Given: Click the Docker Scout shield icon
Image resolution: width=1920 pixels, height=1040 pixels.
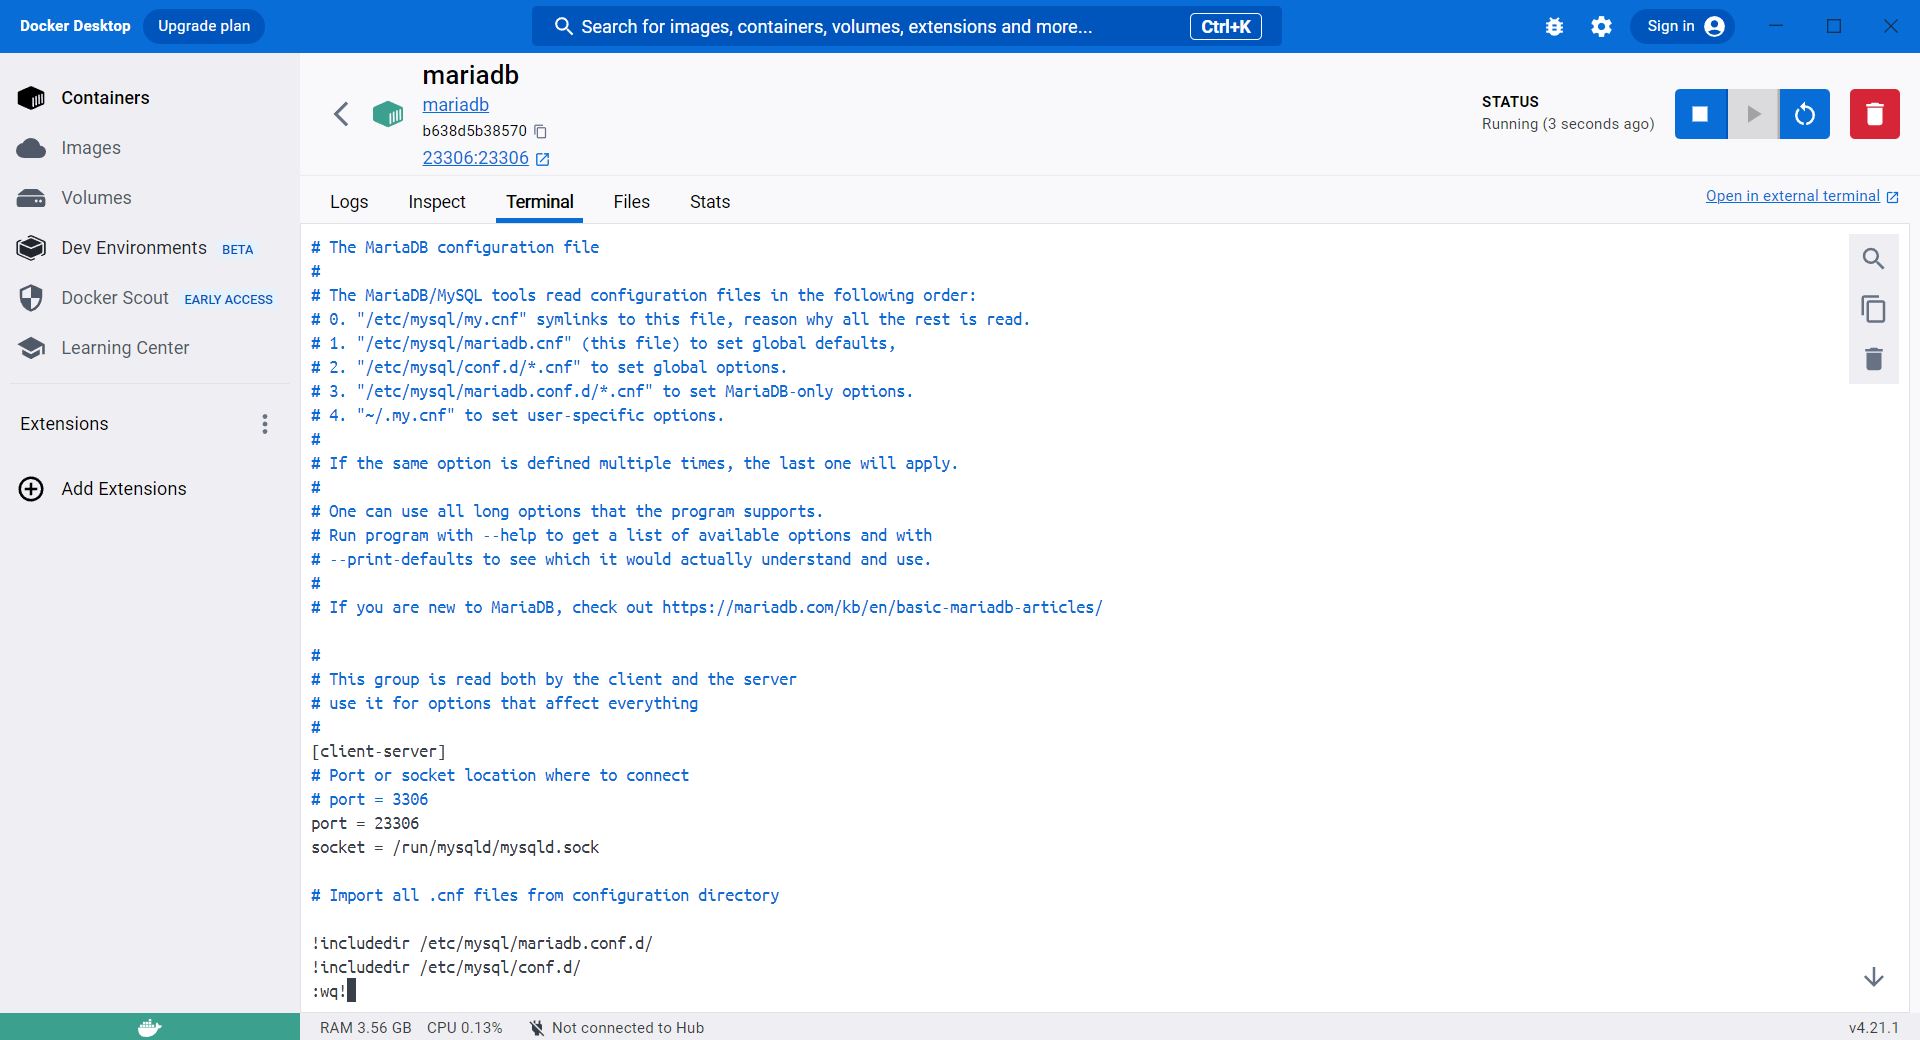Looking at the screenshot, I should 31,298.
